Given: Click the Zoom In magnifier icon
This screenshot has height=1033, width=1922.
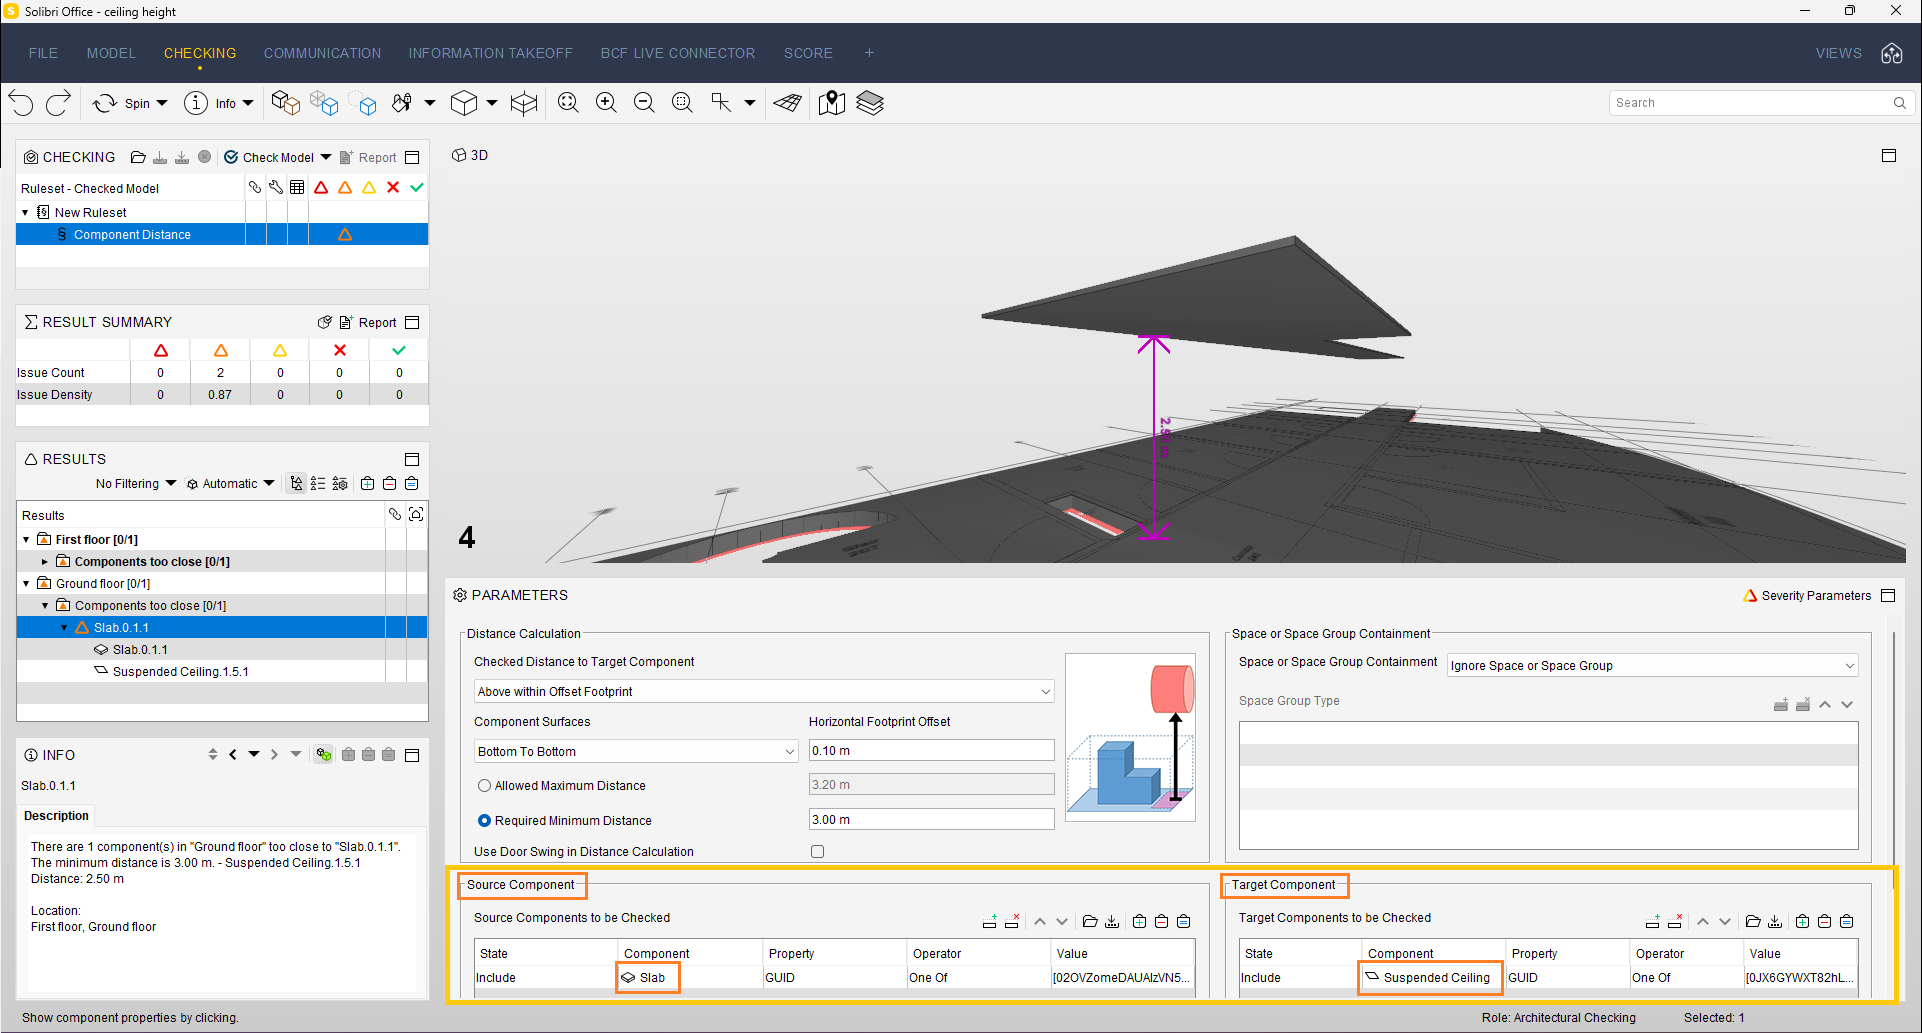Looking at the screenshot, I should [x=606, y=103].
